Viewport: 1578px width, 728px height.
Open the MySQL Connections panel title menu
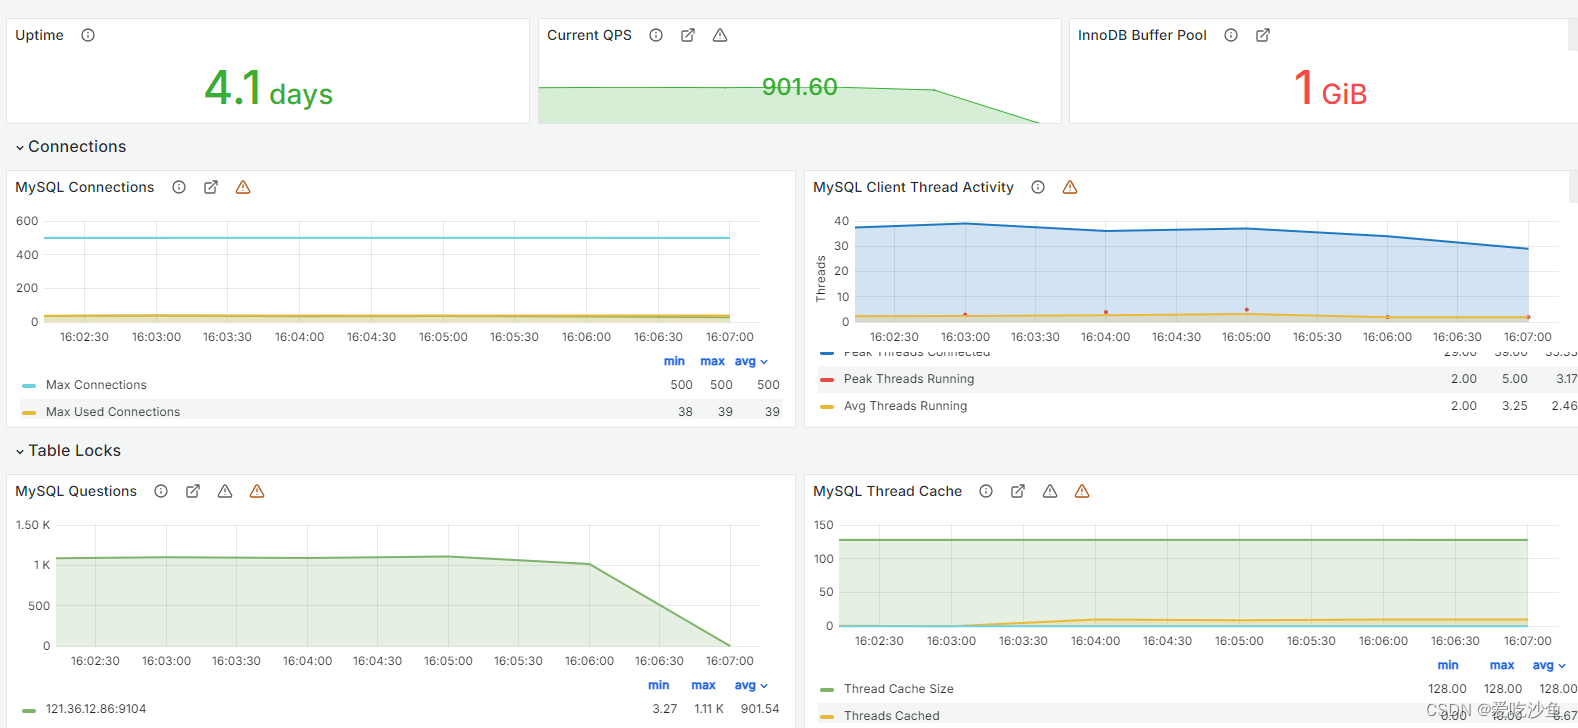(85, 187)
